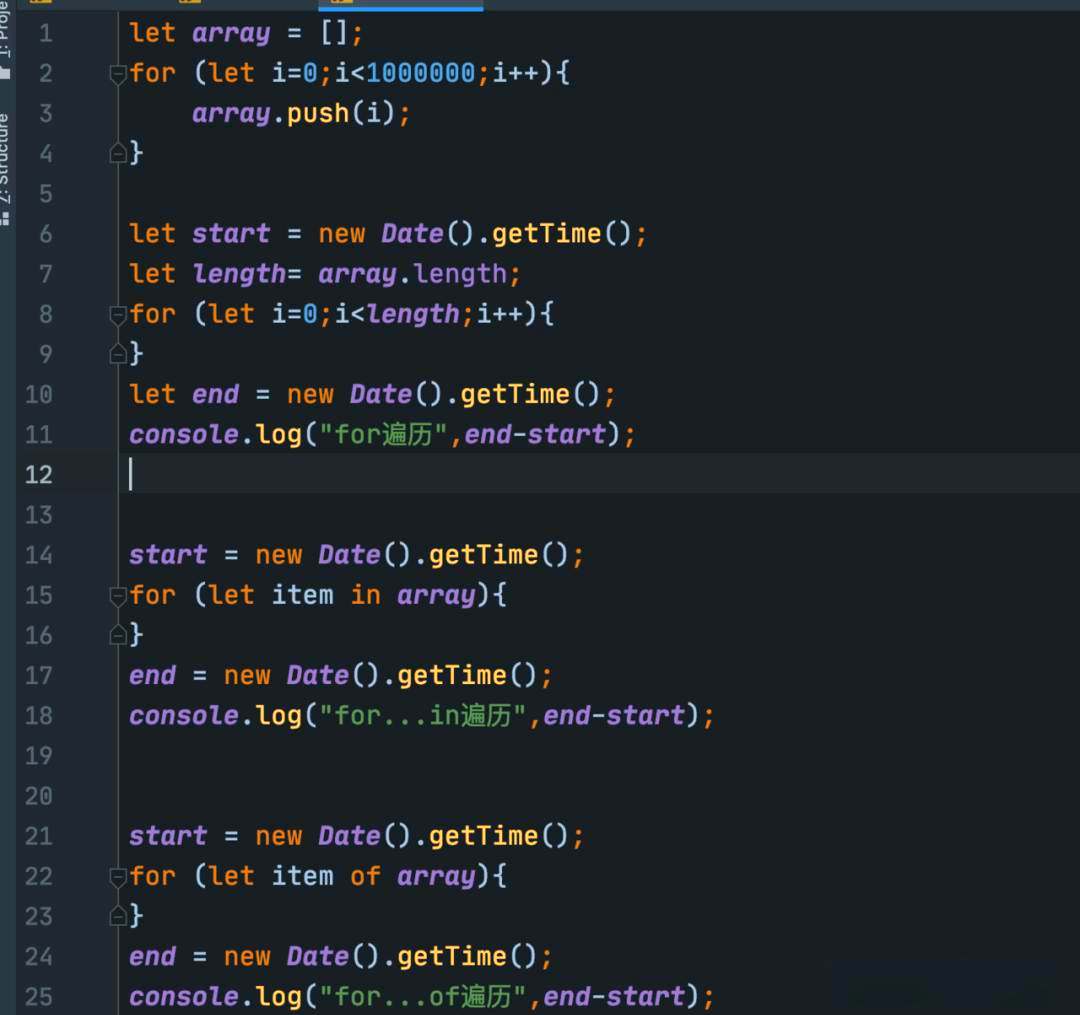Click 'end' in 'let end' on line 10

[x=215, y=395]
